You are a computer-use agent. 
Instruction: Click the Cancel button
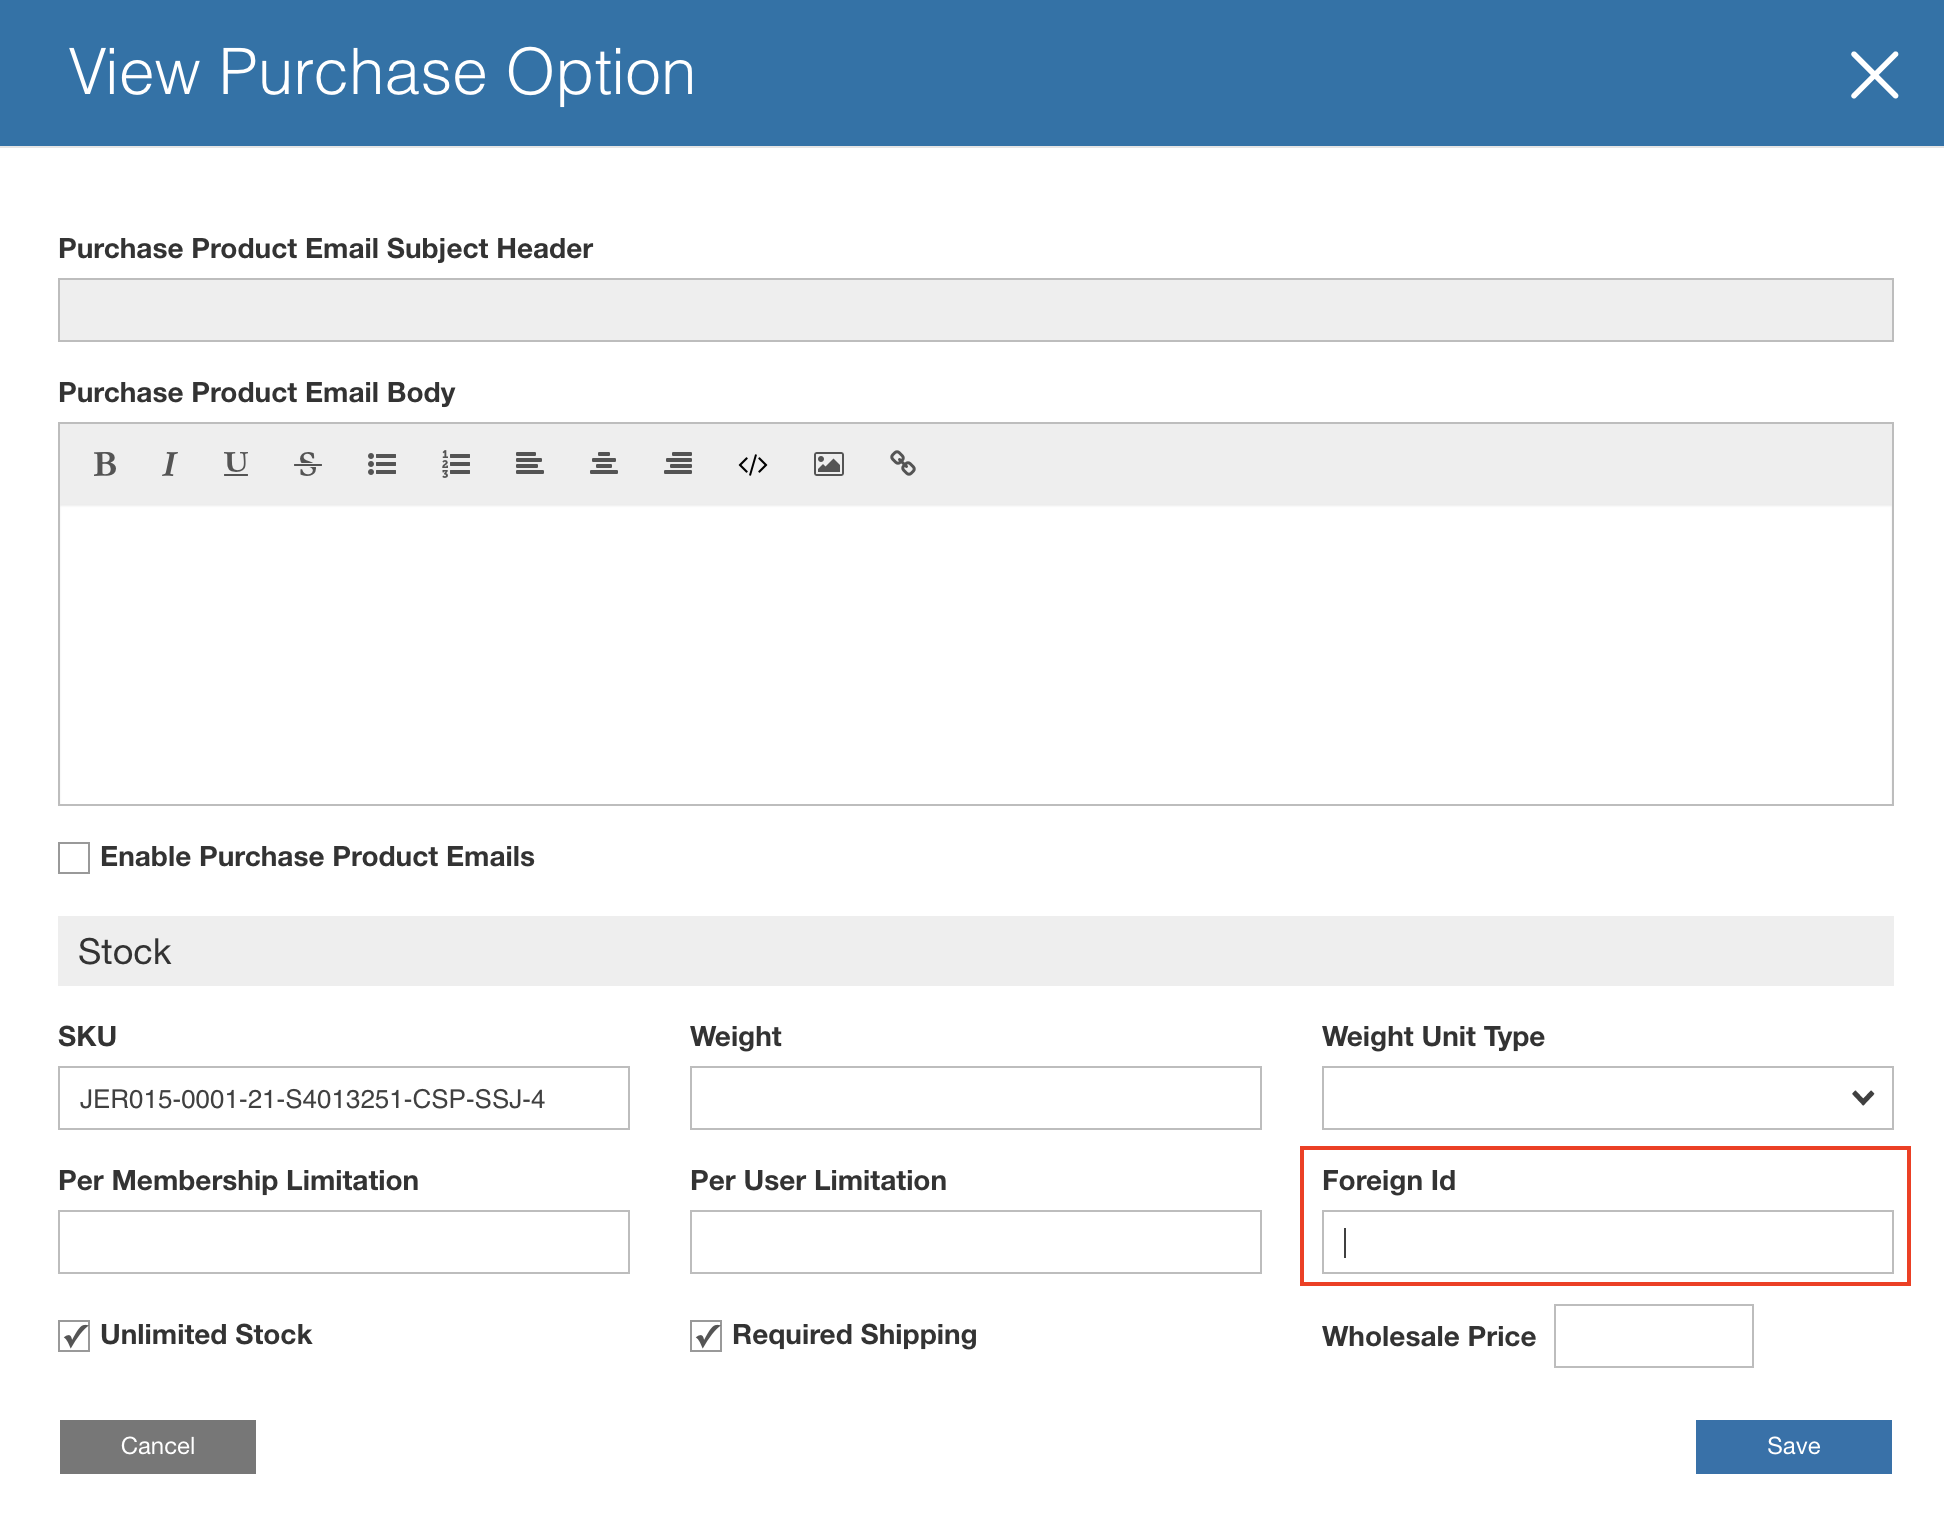click(158, 1446)
